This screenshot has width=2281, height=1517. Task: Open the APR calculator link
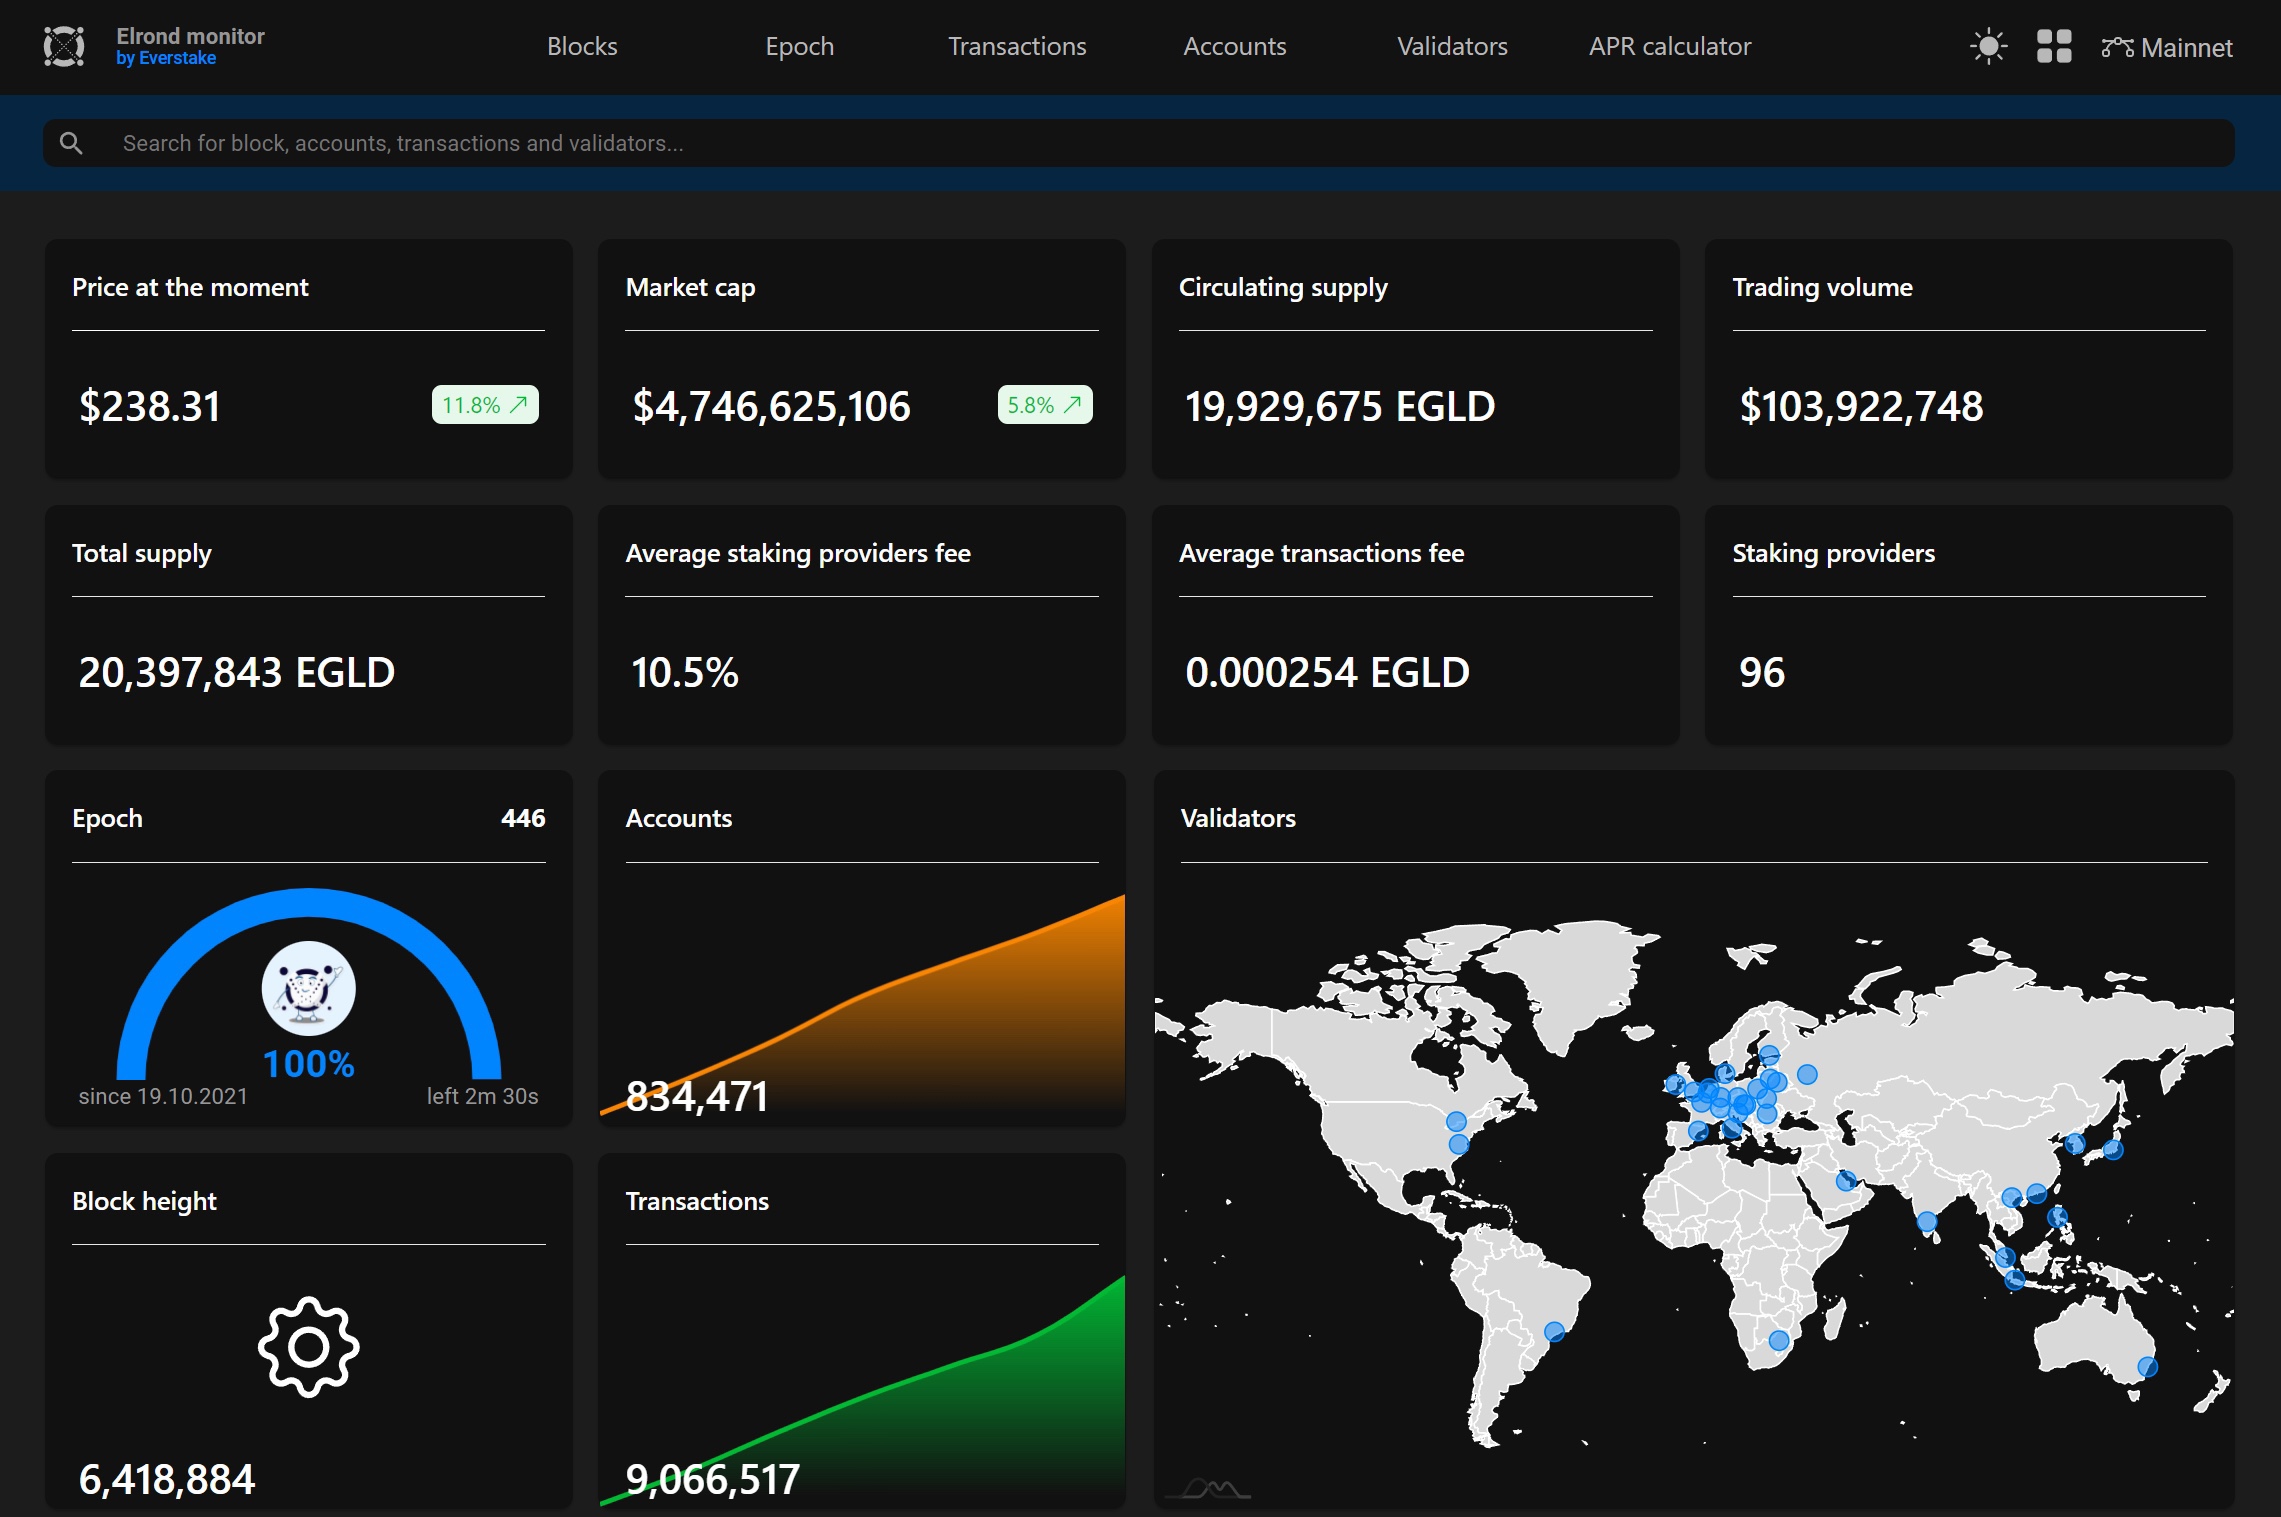1669,46
